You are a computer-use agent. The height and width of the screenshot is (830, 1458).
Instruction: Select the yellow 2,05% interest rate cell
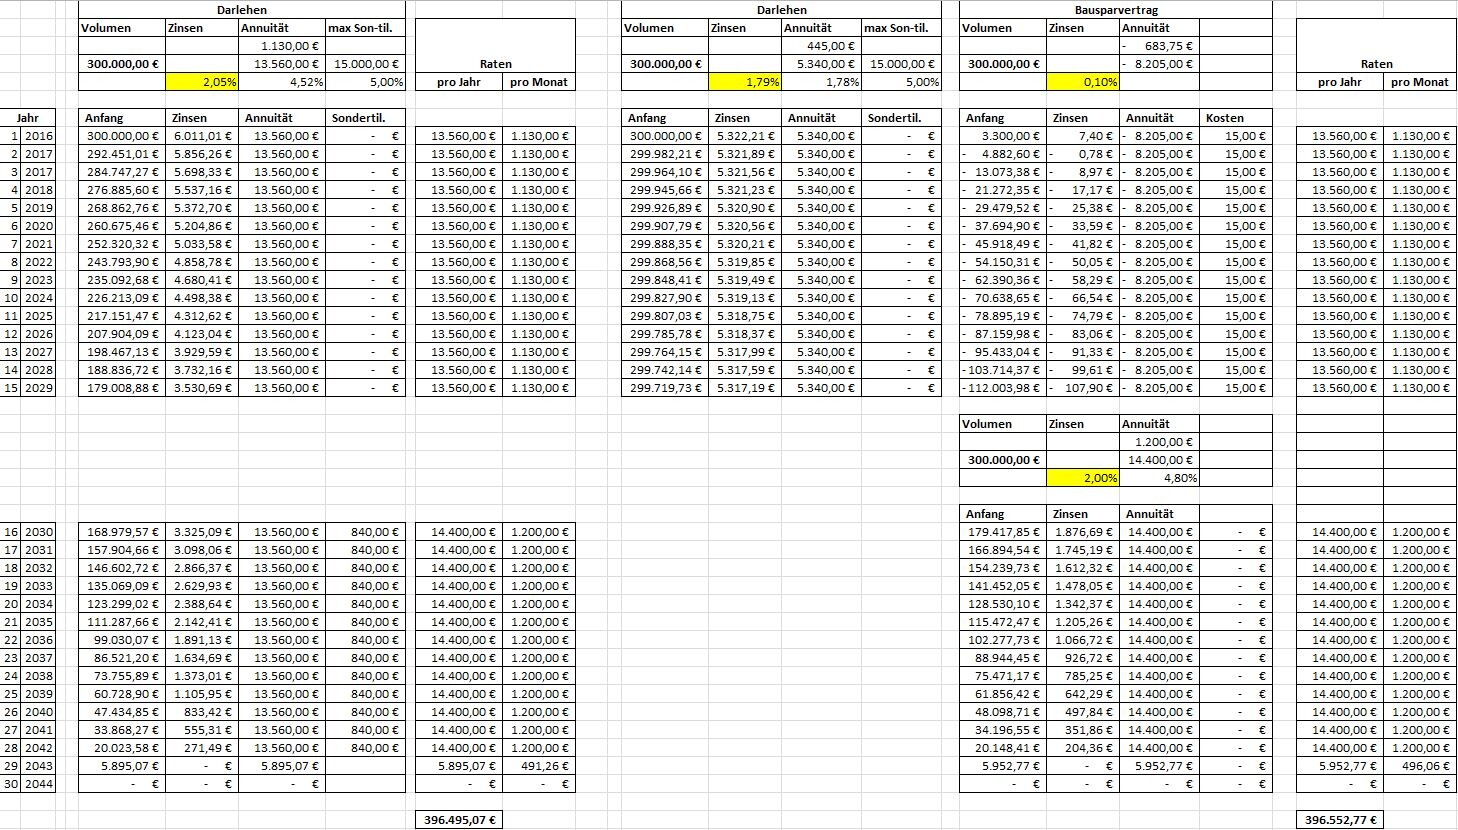pos(202,82)
